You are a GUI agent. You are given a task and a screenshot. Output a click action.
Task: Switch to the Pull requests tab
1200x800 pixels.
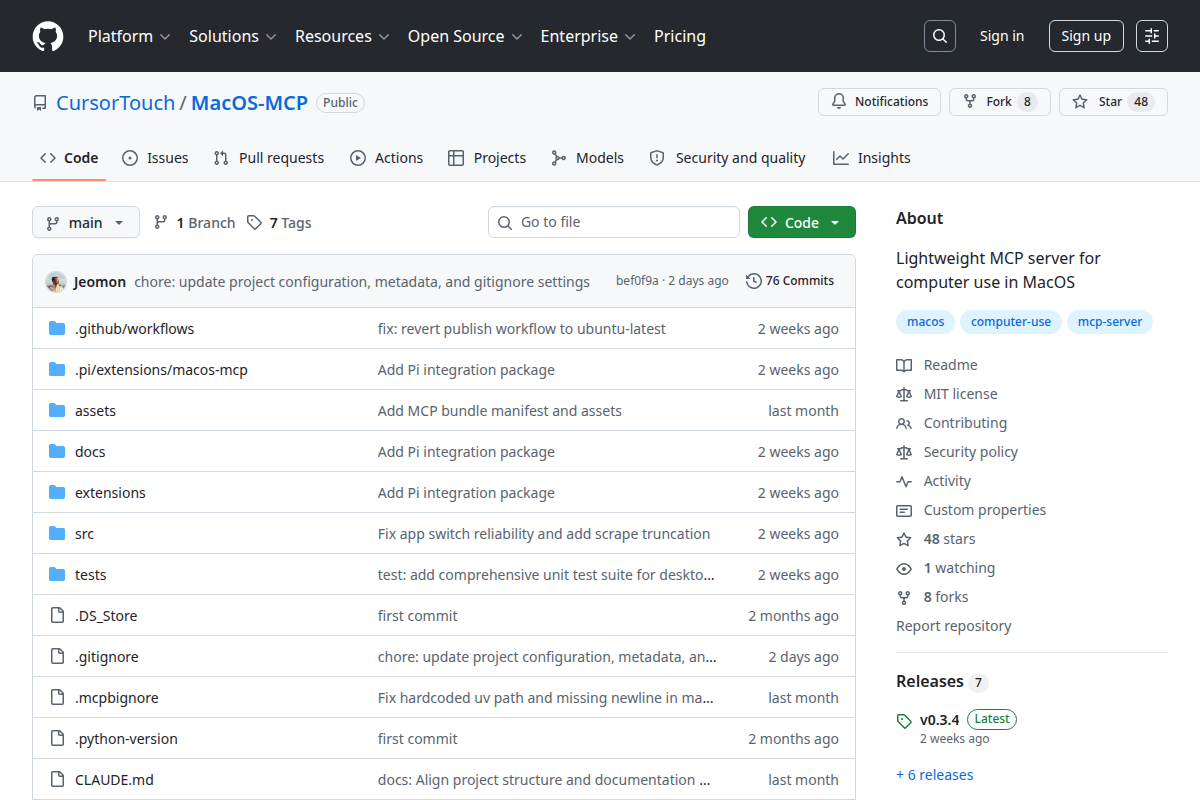tap(269, 158)
